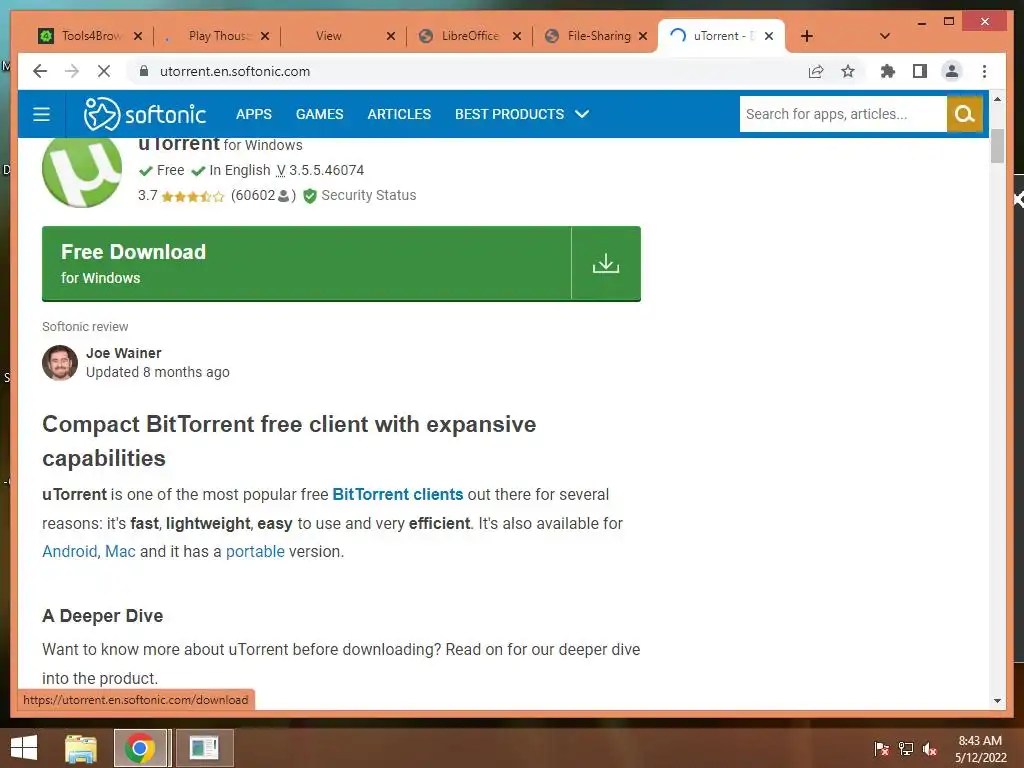Open the Softonic hamburger menu
1024x768 pixels.
pyautogui.click(x=42, y=114)
